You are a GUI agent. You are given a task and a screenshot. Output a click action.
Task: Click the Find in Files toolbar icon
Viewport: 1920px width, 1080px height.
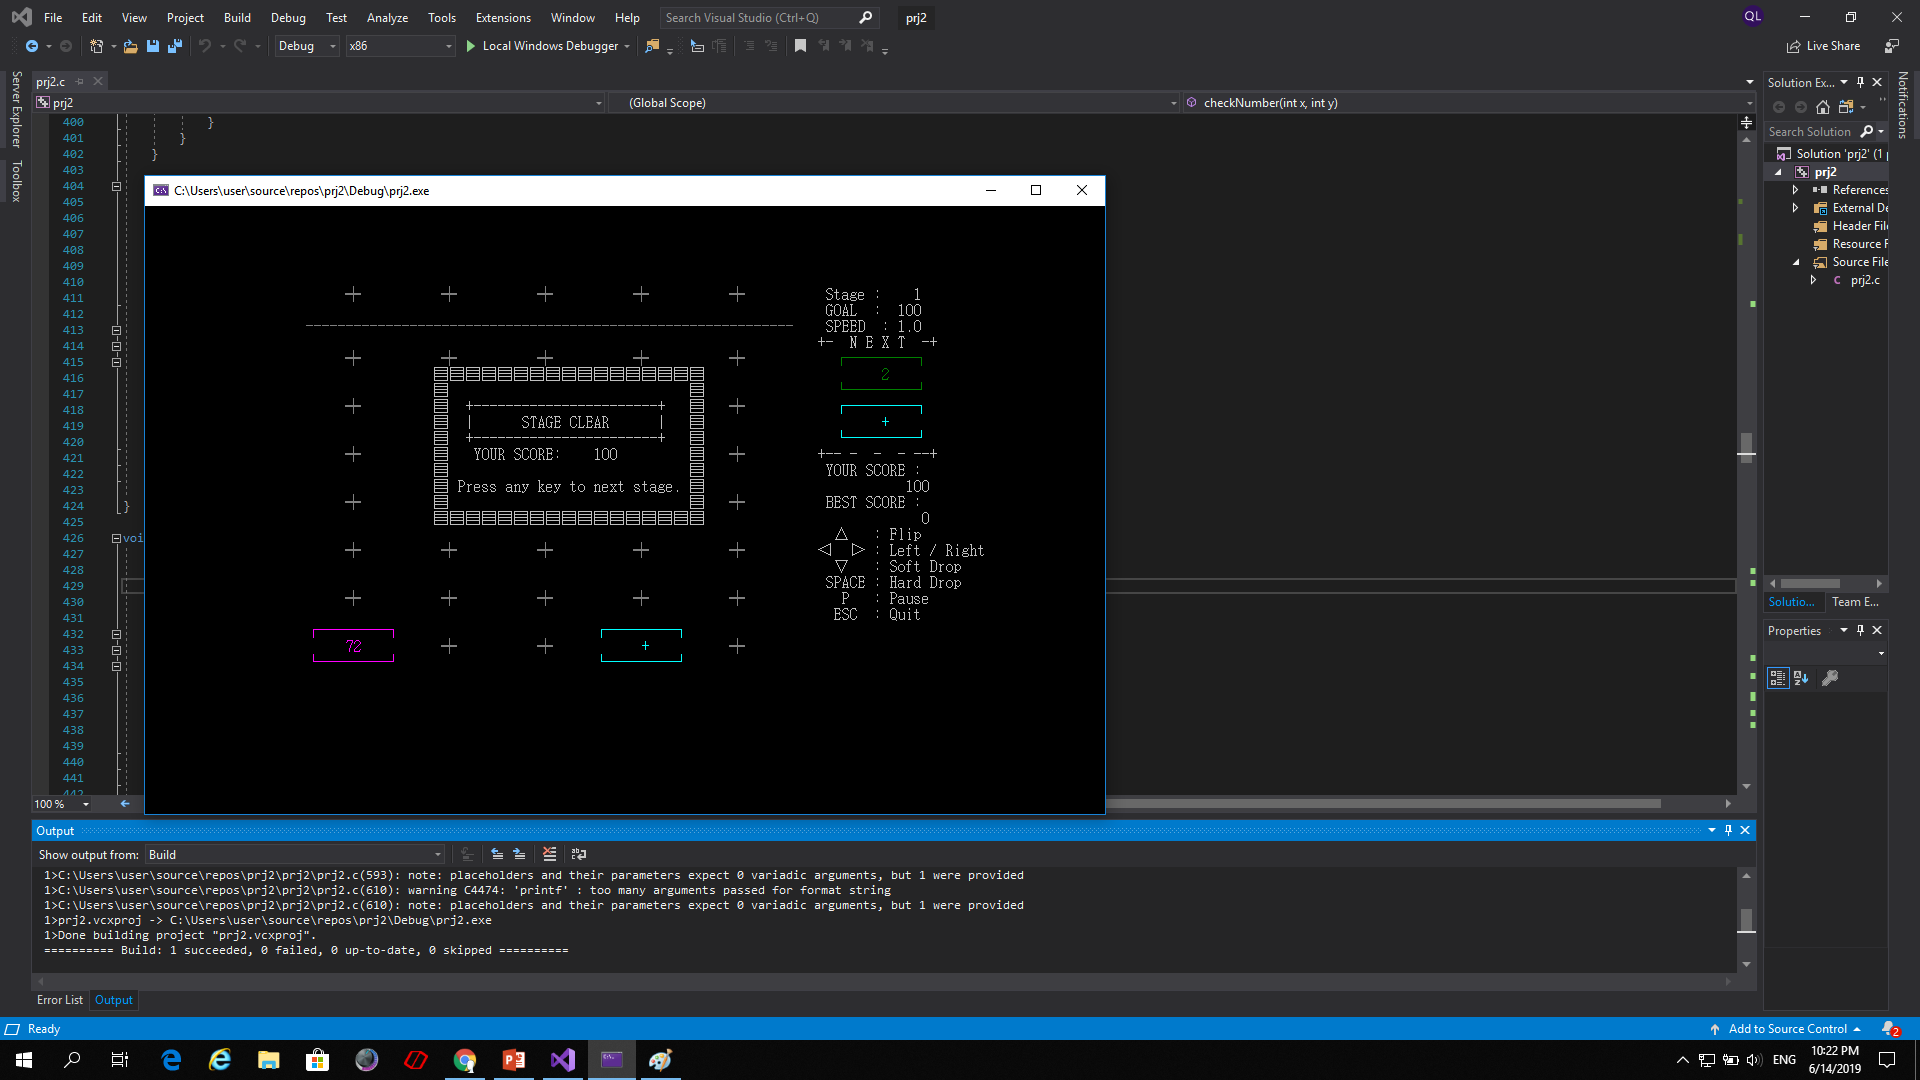pos(652,46)
